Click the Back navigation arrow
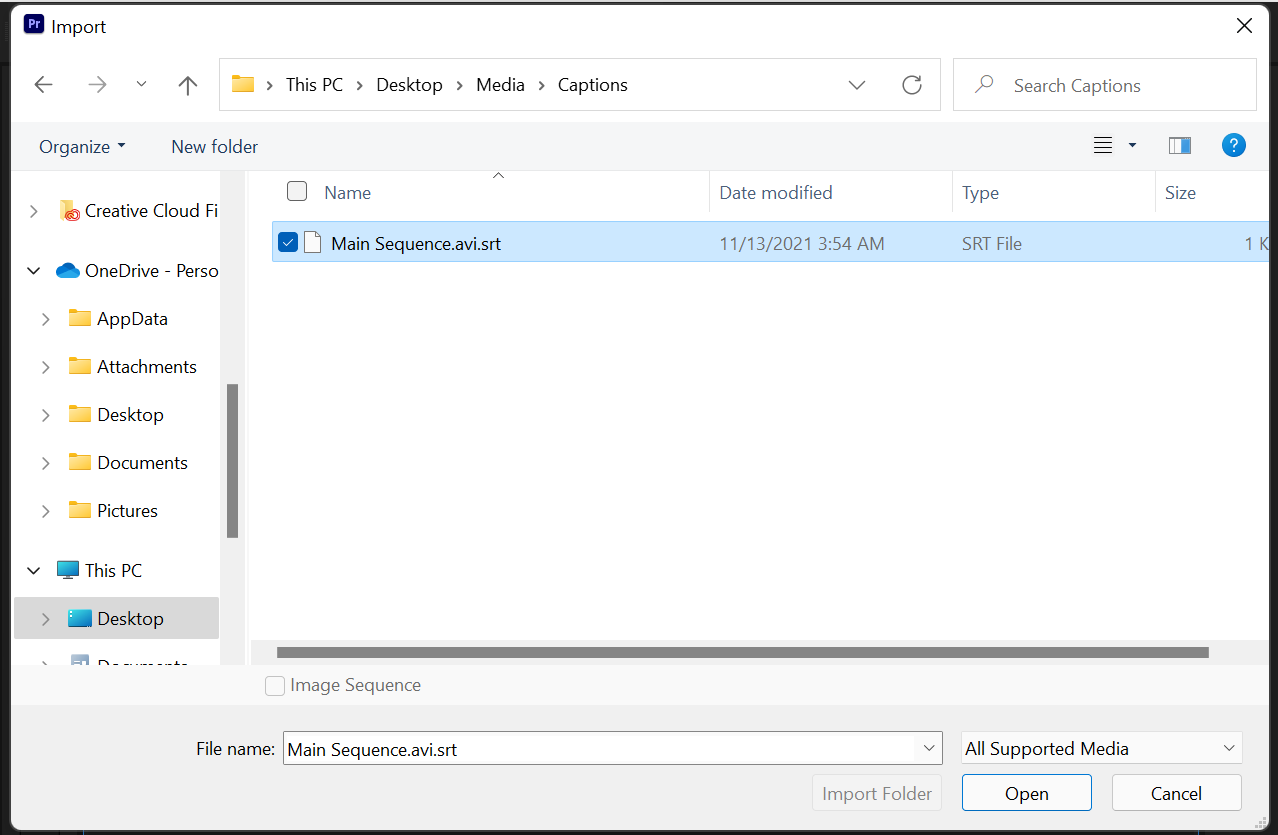 point(43,85)
